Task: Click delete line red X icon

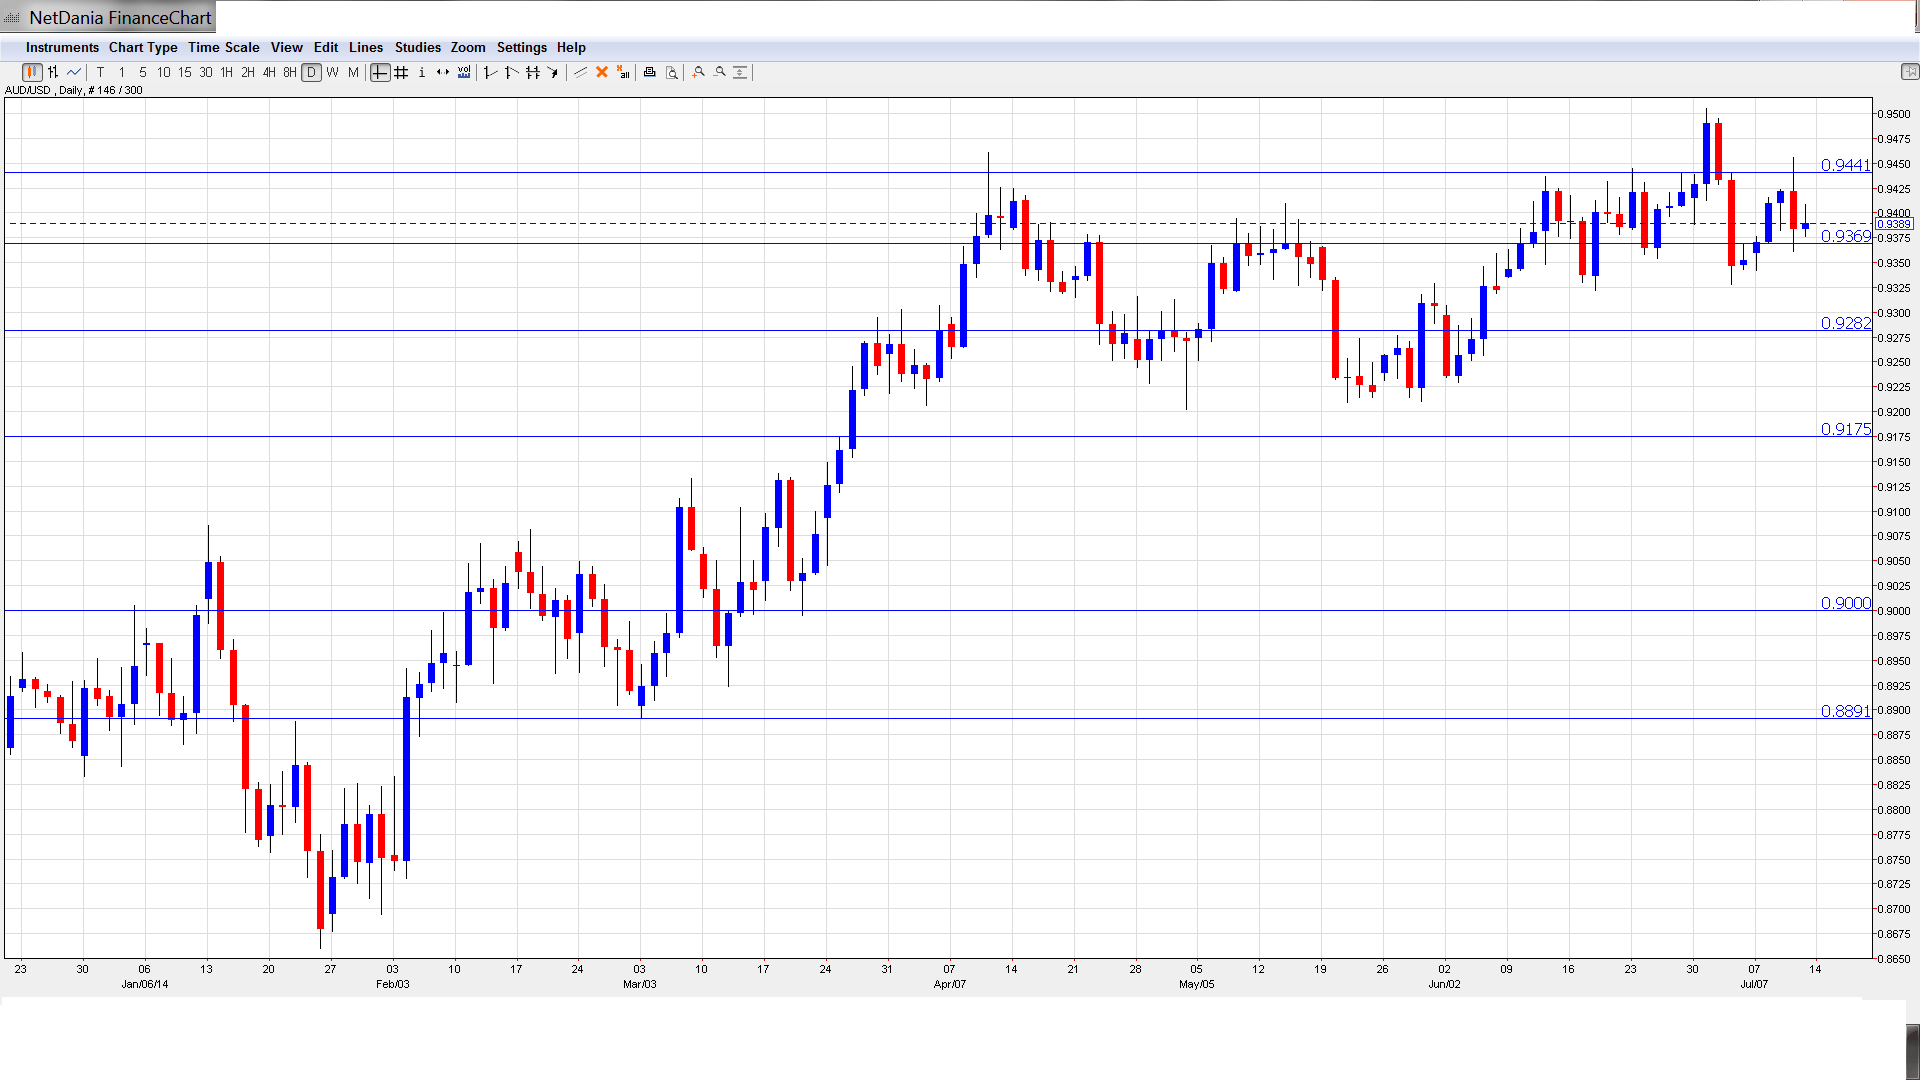Action: pyautogui.click(x=602, y=72)
